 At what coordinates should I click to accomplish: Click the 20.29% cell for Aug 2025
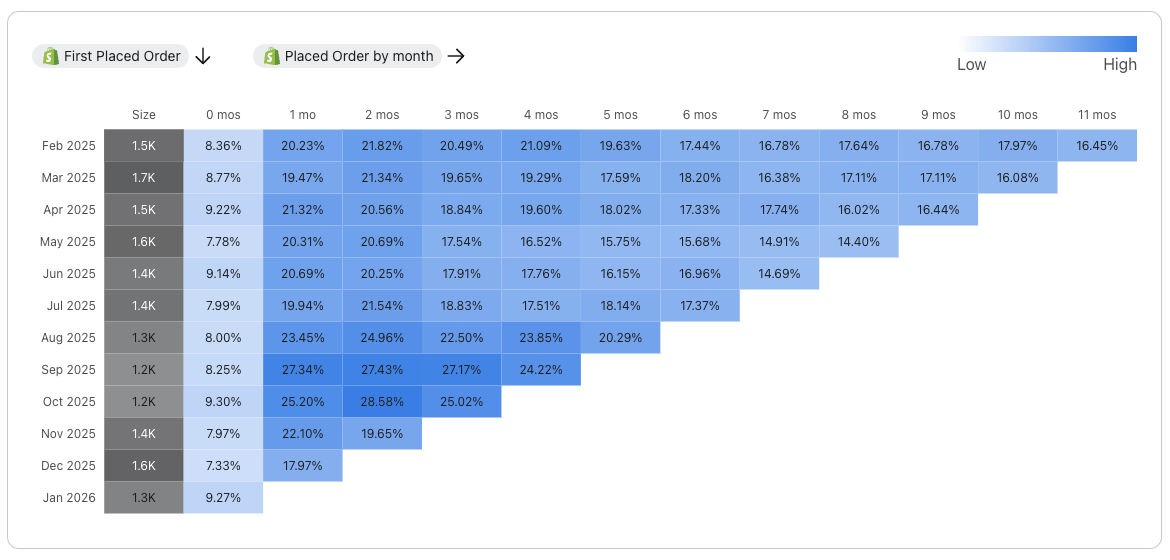point(620,338)
